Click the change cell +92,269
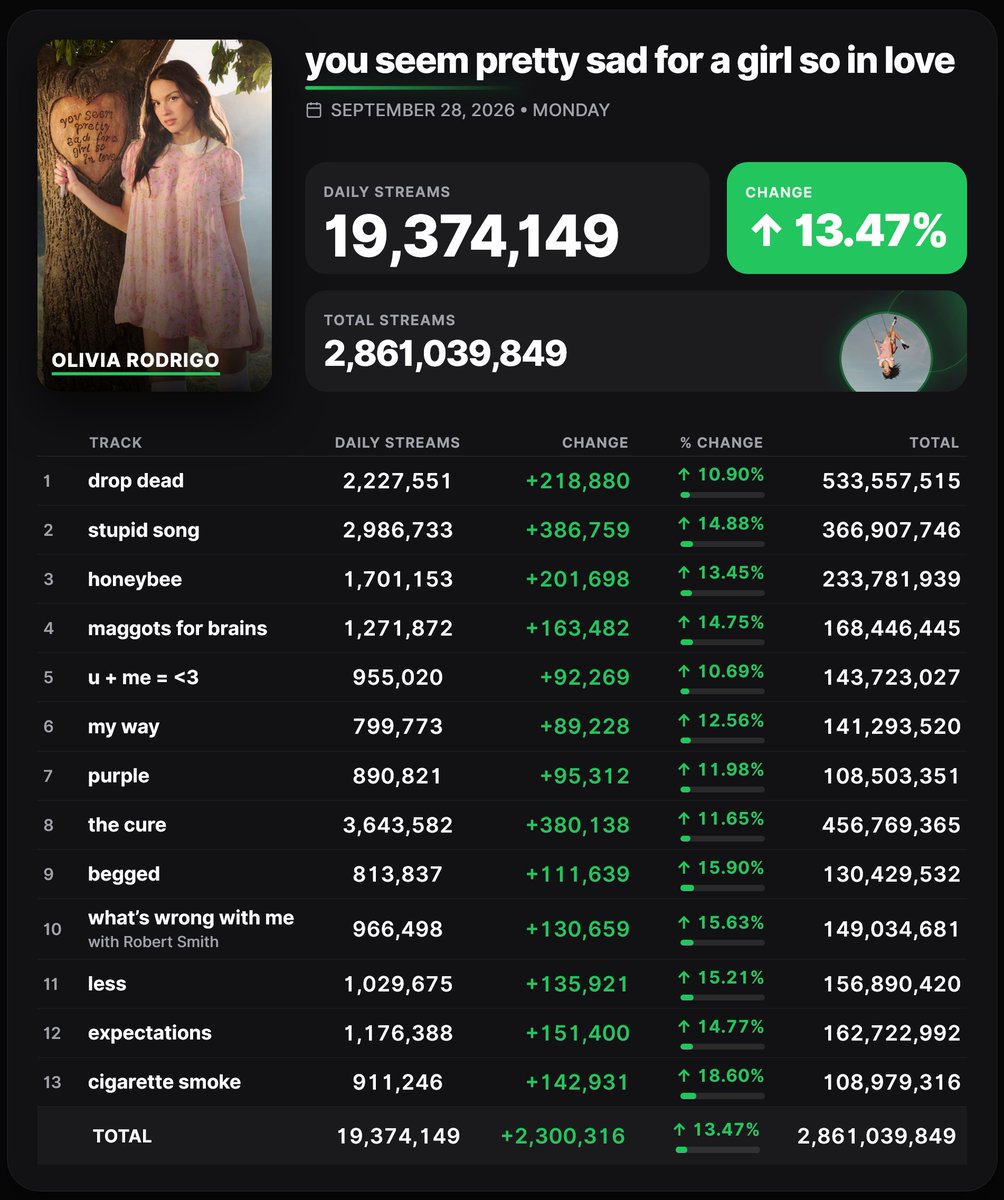 tap(585, 677)
